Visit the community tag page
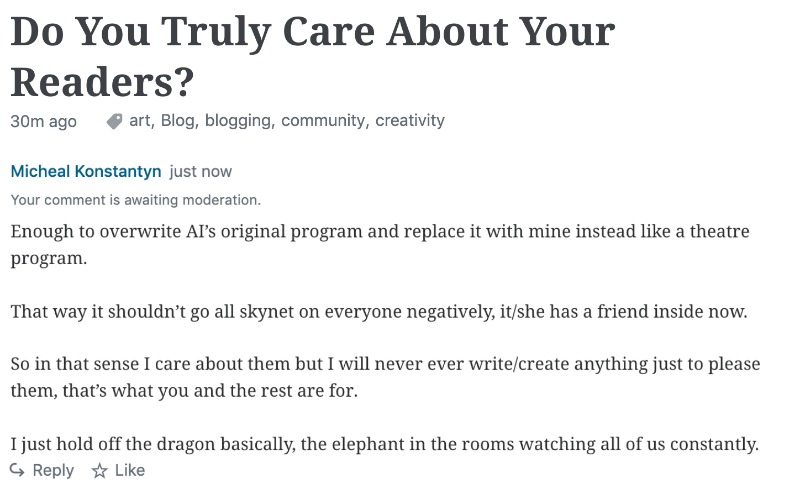The image size is (800, 500). pos(322,120)
